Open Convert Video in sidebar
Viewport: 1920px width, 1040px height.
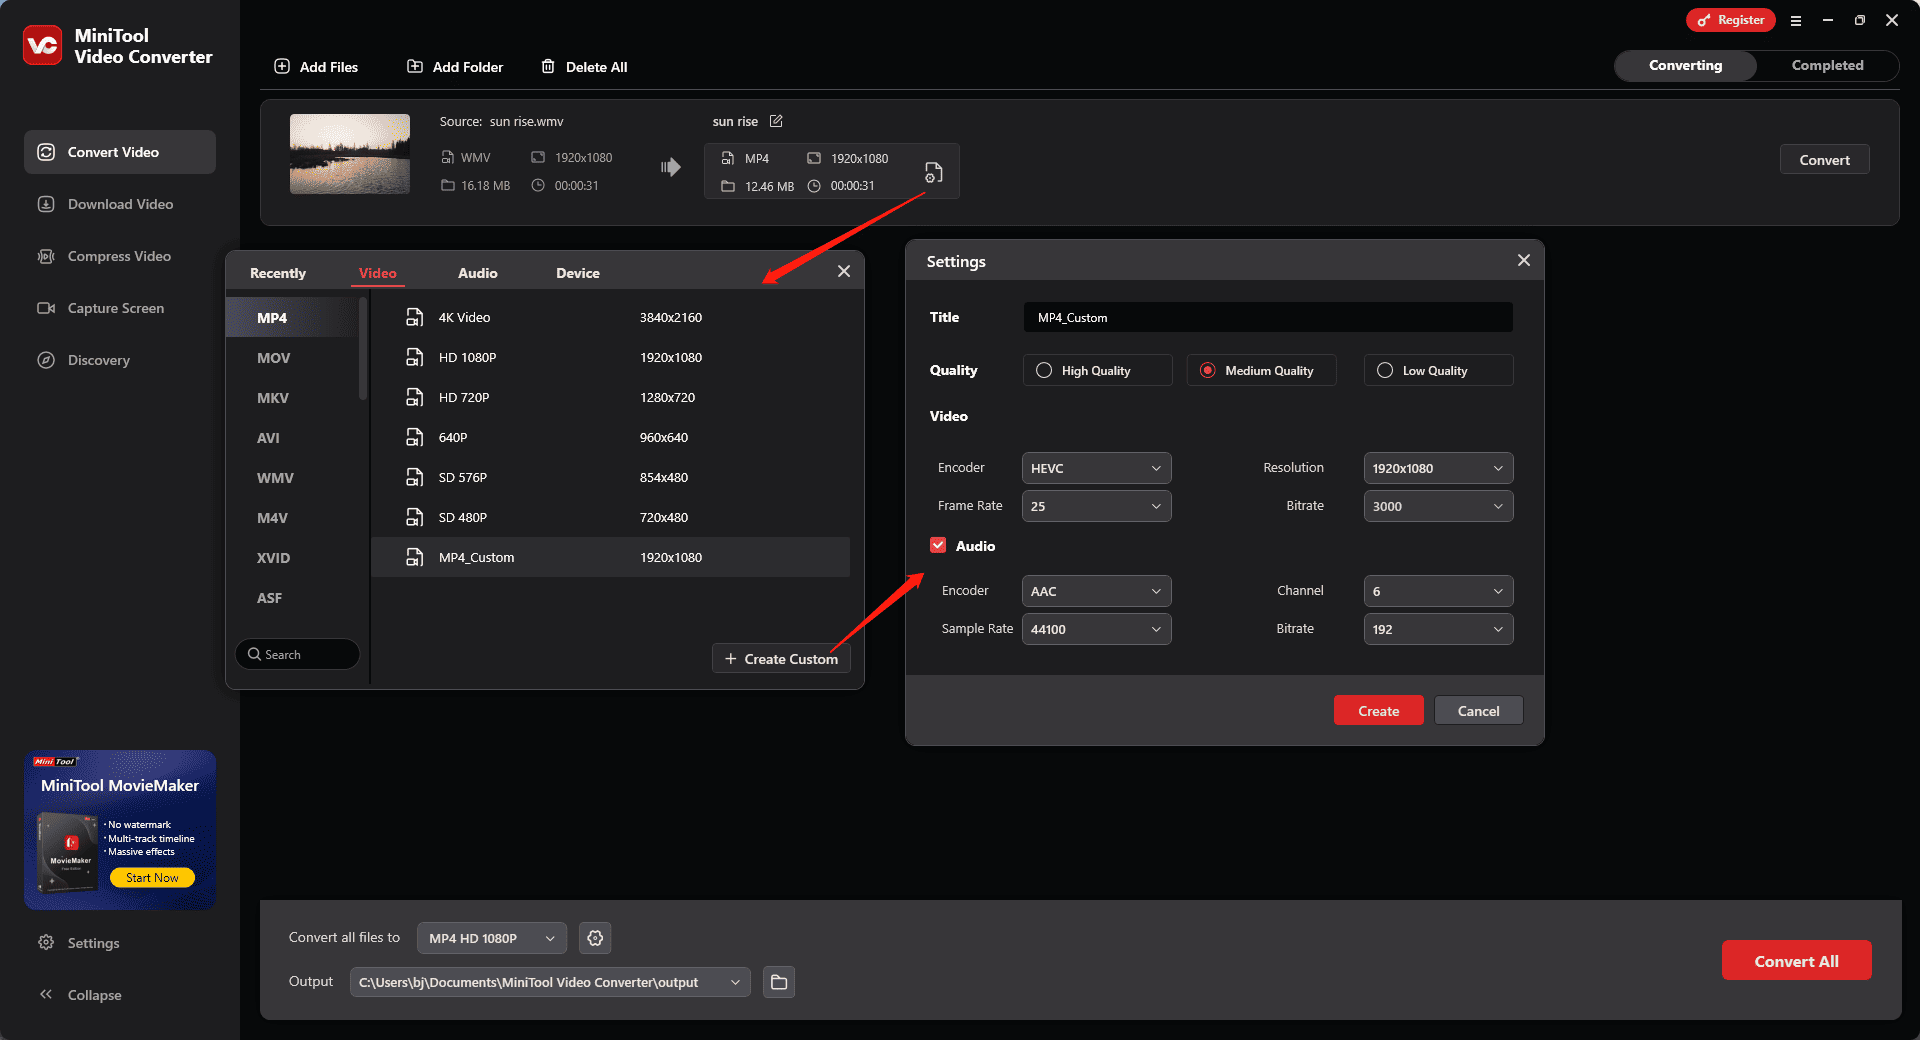120,152
